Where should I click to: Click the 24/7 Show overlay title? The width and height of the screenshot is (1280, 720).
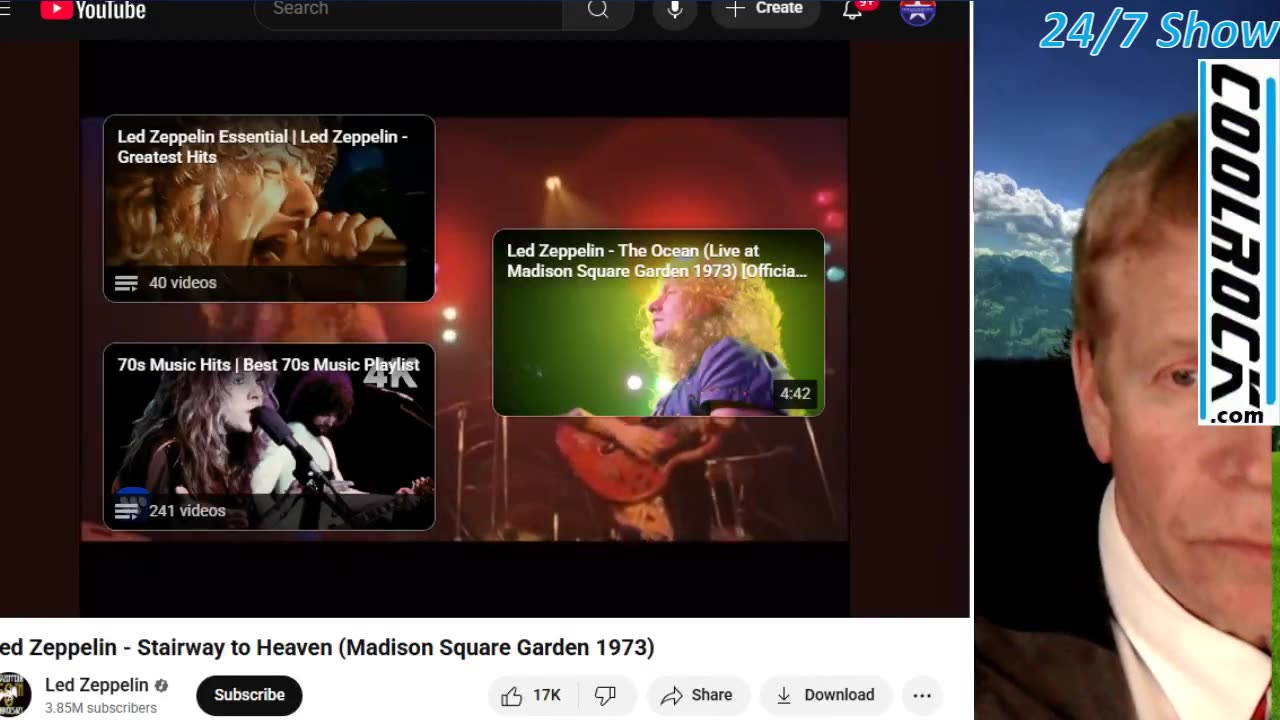(1159, 30)
